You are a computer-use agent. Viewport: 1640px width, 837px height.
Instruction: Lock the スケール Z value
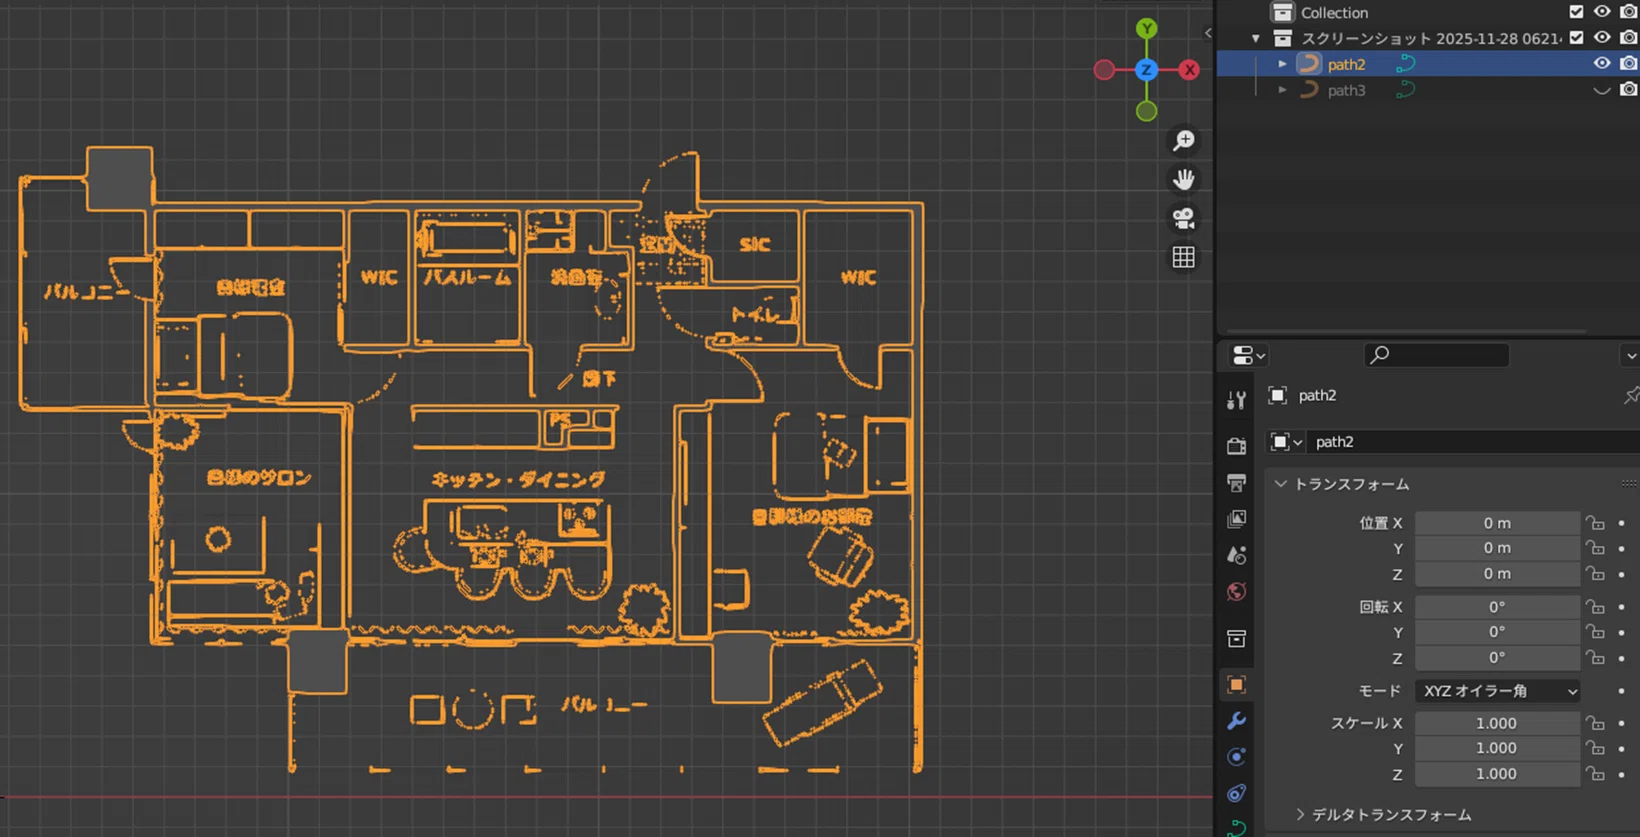(1595, 774)
